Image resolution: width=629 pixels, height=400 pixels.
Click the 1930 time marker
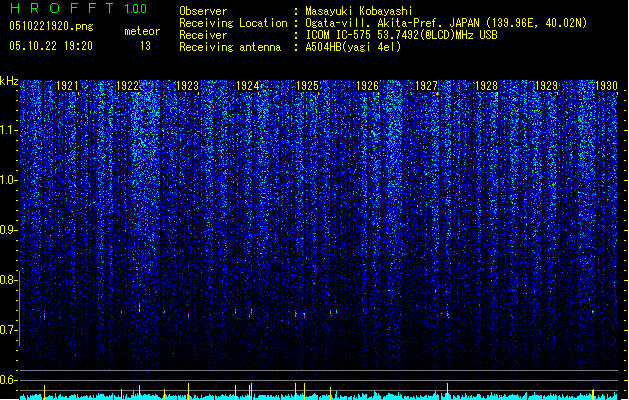tap(606, 85)
